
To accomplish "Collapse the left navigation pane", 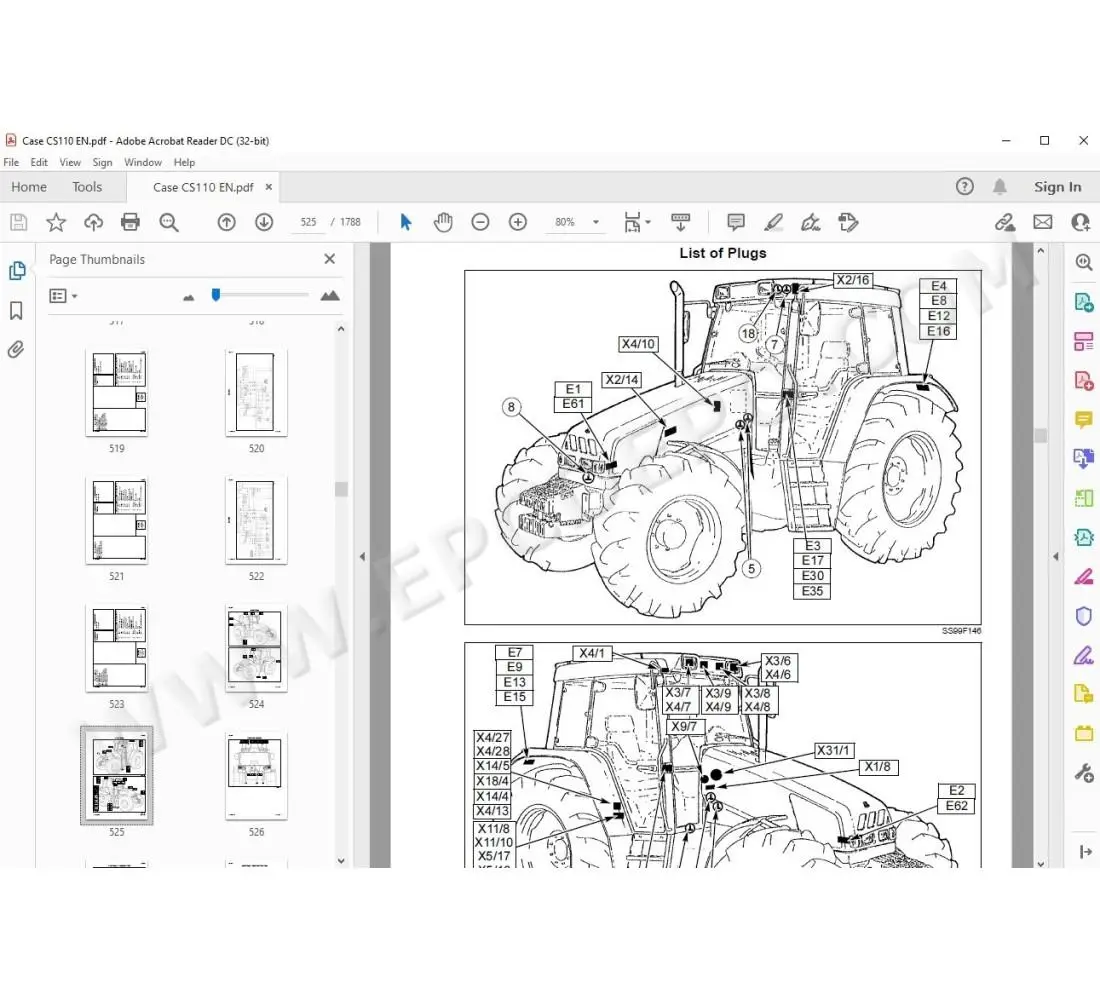I will tap(362, 556).
